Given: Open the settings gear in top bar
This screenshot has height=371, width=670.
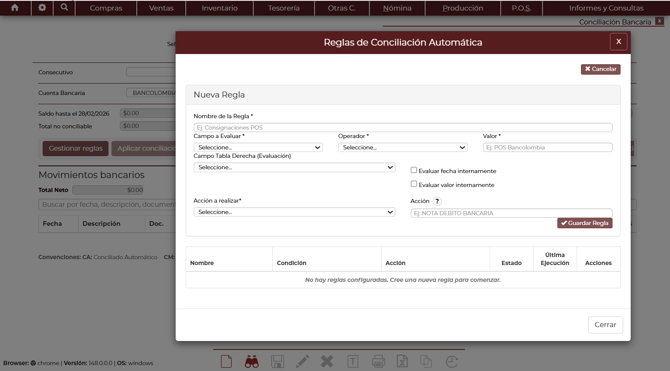Looking at the screenshot, I should [x=42, y=8].
